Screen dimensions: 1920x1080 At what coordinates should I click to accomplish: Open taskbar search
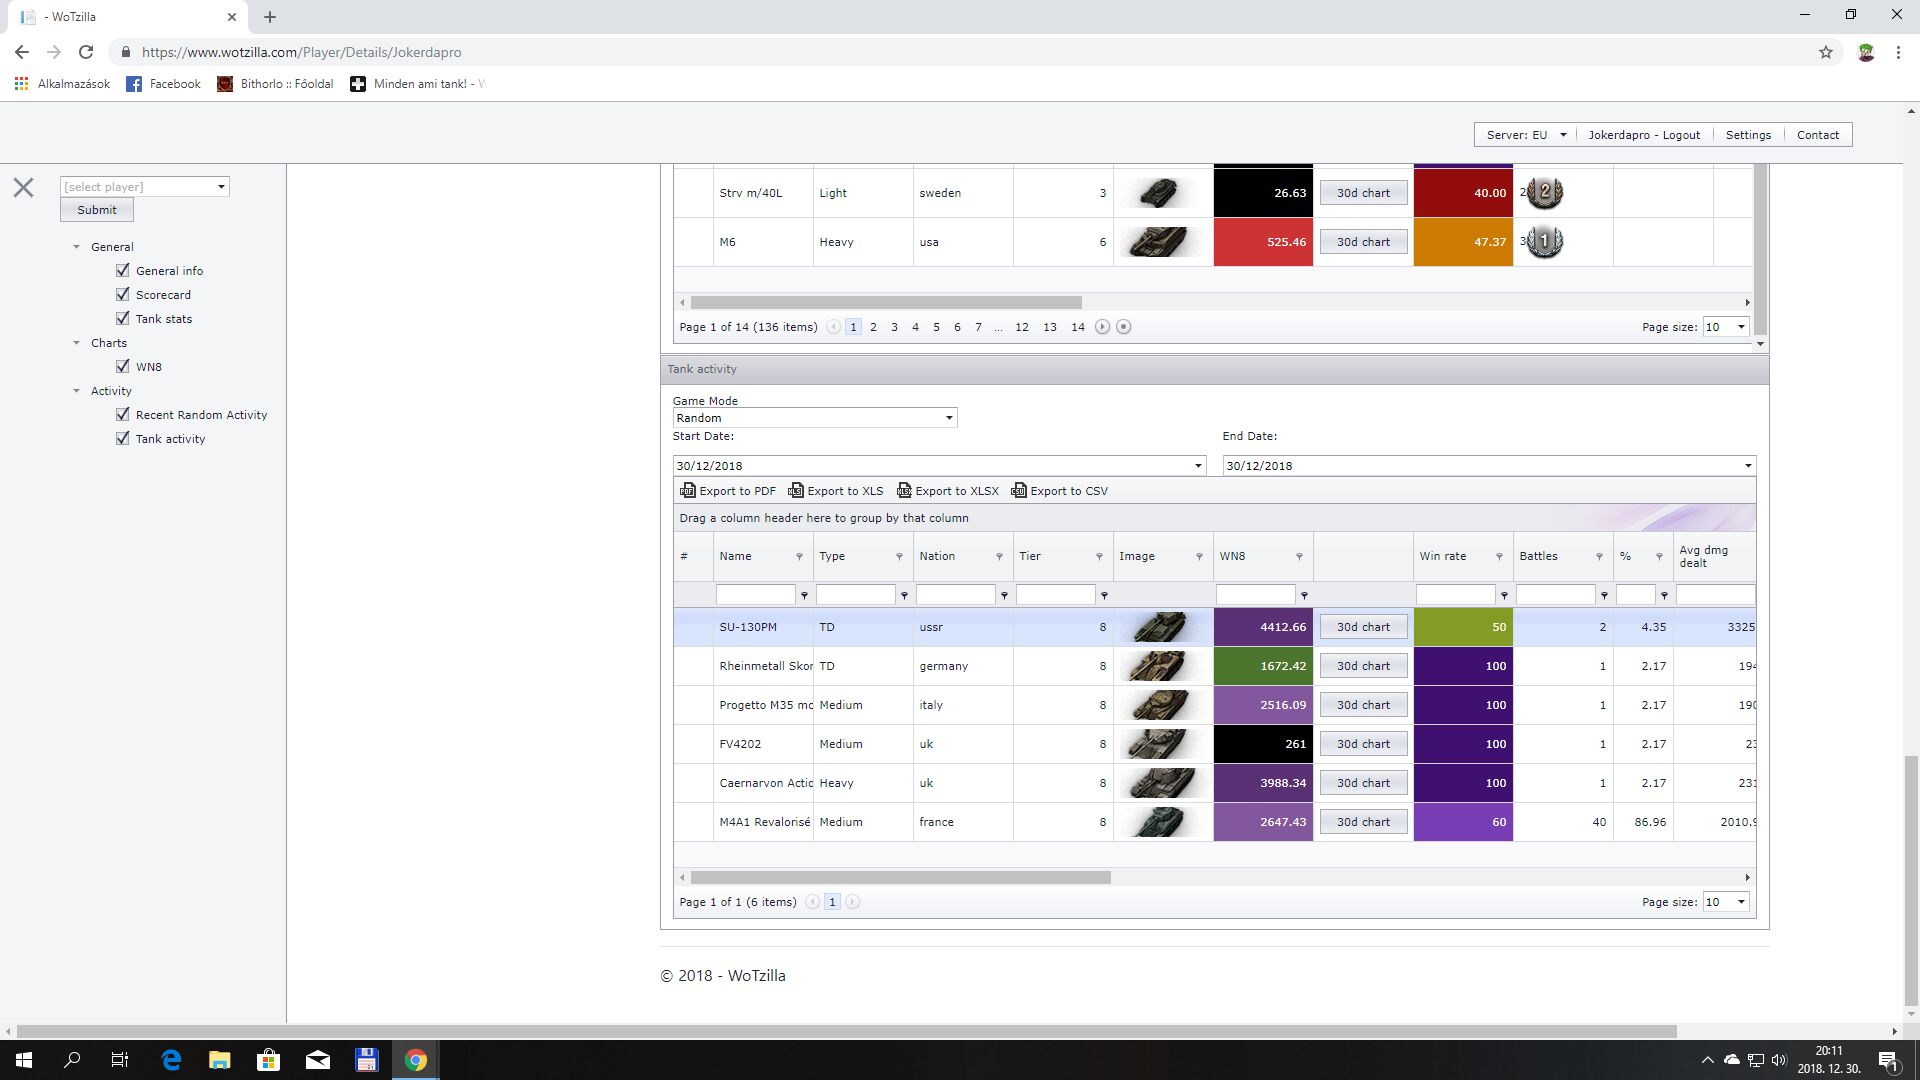coord(72,1060)
